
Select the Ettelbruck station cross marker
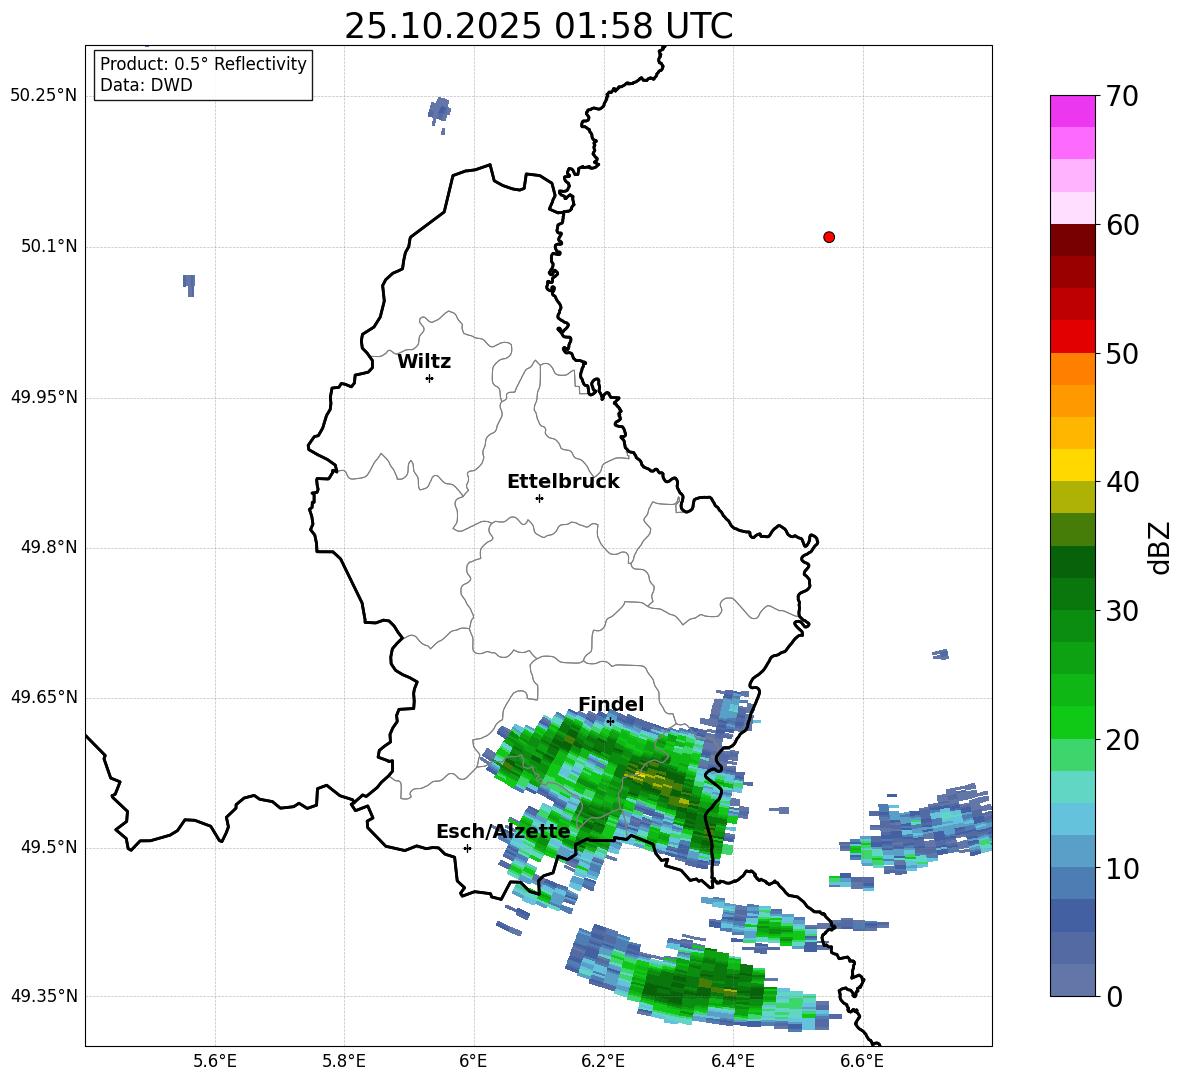pyautogui.click(x=539, y=498)
